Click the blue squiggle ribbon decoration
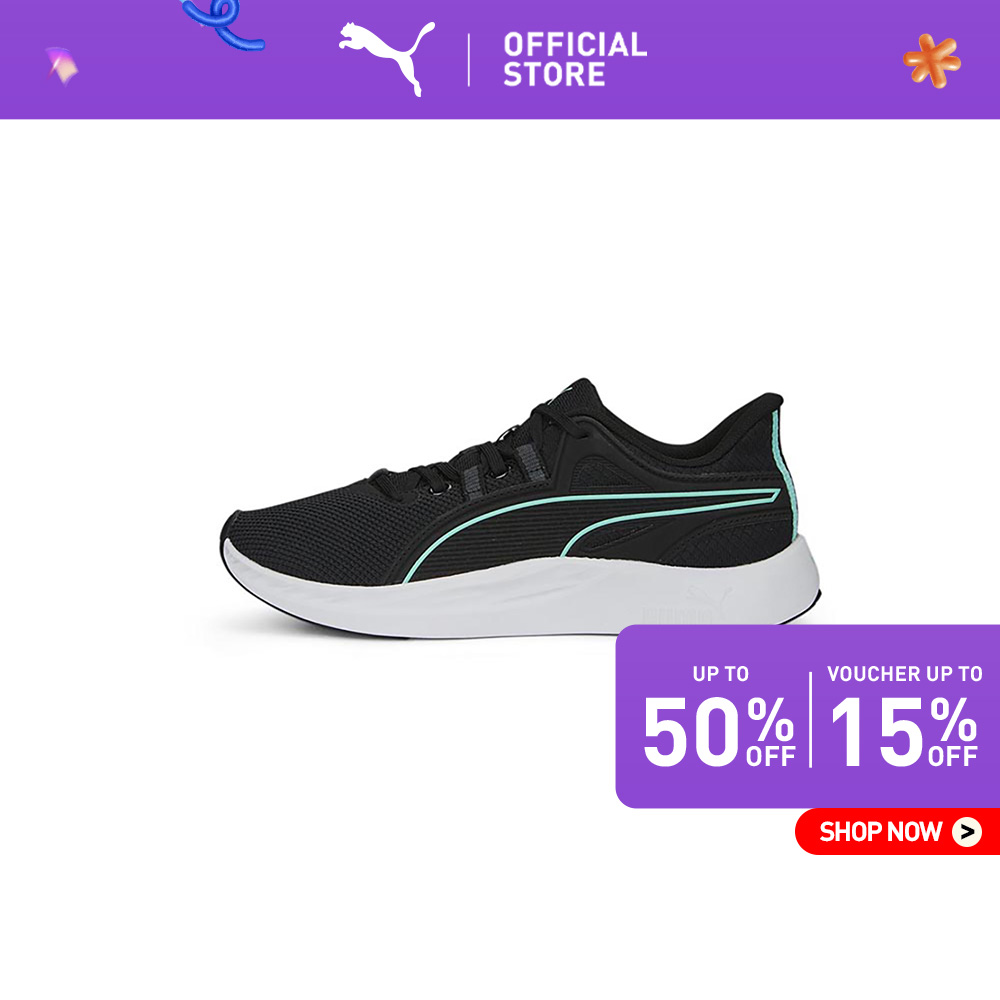Image resolution: width=1000 pixels, height=1000 pixels. (223, 24)
